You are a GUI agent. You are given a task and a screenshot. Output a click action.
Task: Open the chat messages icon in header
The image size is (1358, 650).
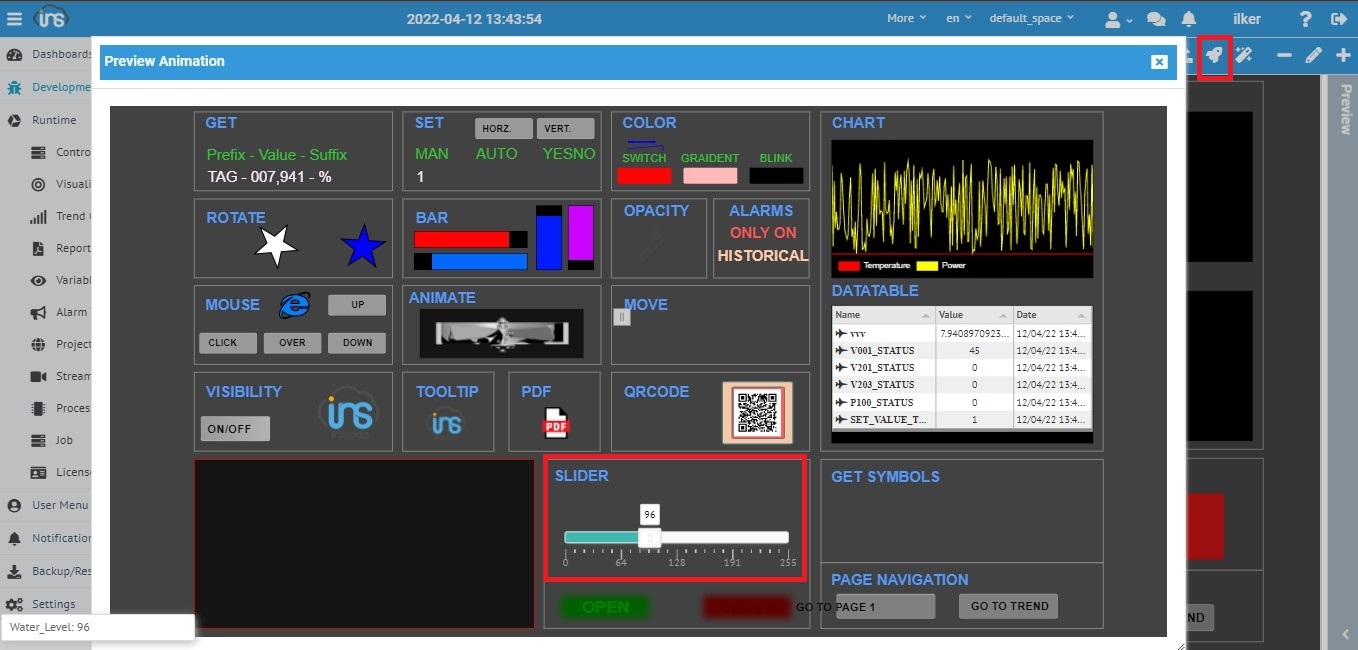1156,19
